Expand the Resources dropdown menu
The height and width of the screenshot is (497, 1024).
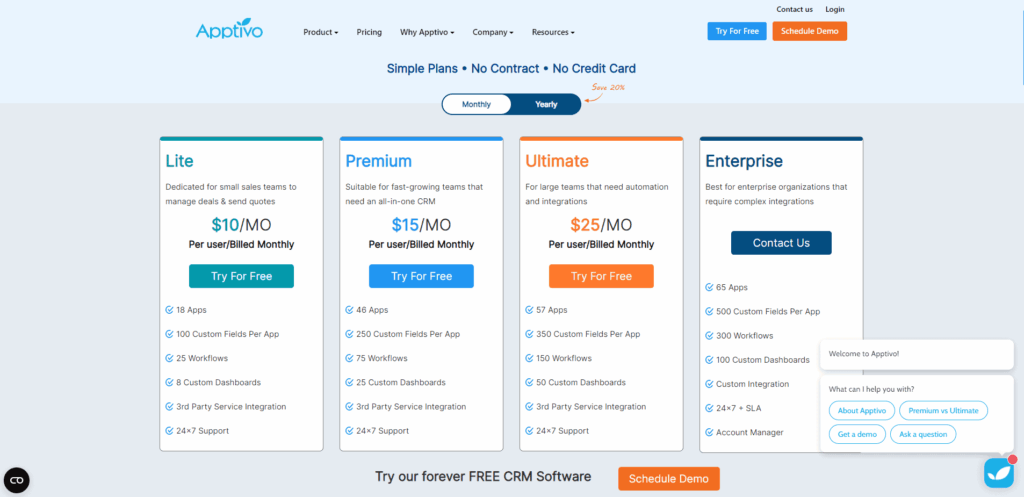[x=553, y=32]
